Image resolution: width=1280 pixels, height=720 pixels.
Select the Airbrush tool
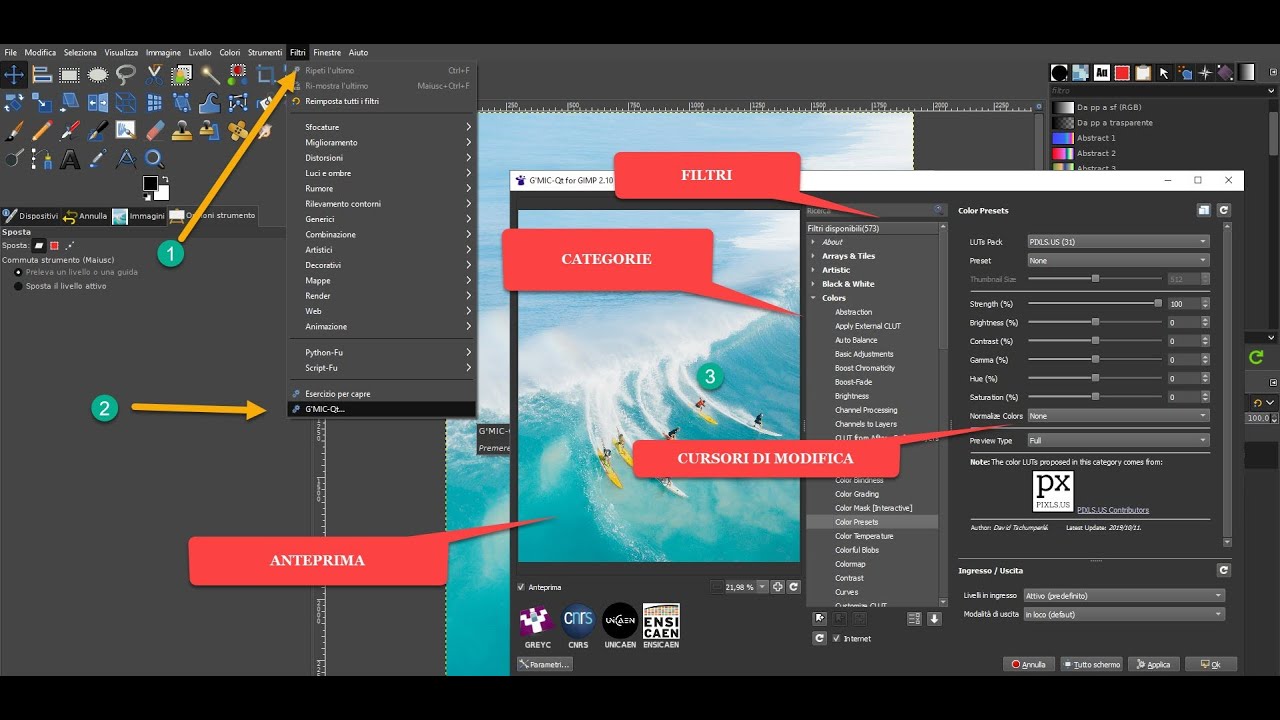69,130
